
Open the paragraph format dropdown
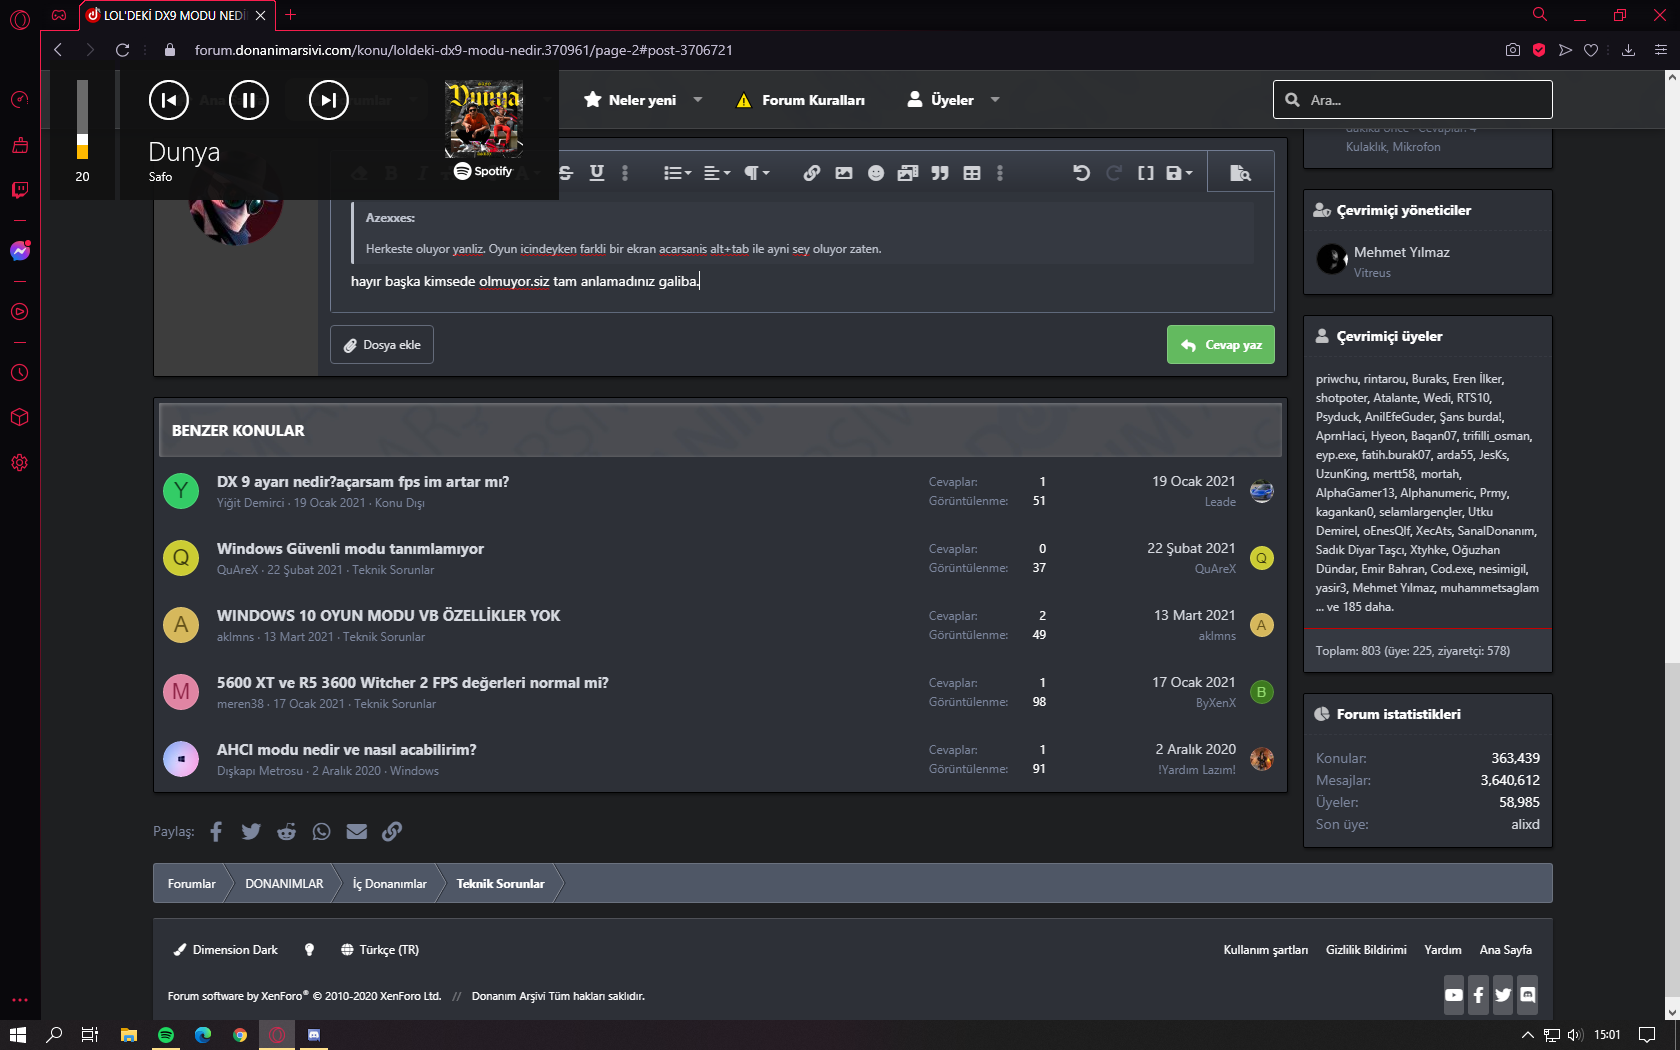tap(757, 173)
